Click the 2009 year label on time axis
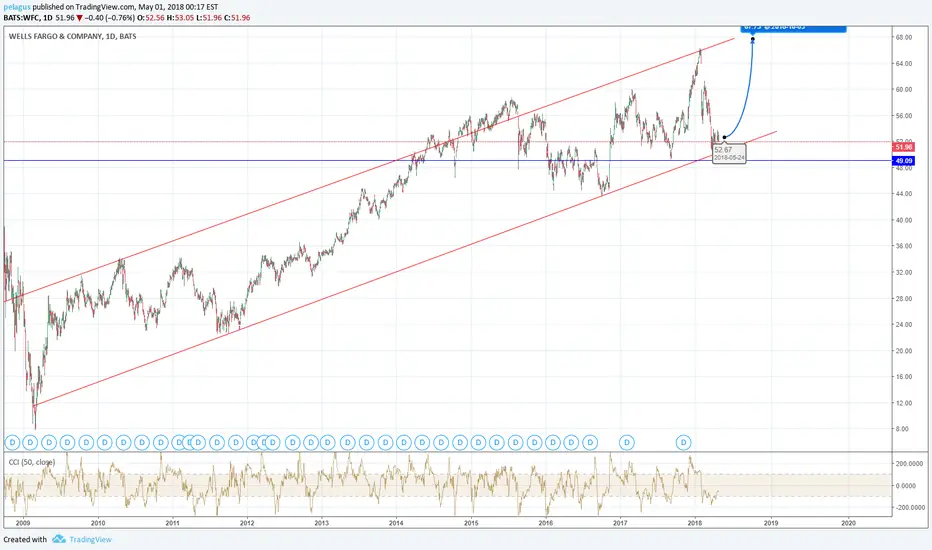This screenshot has height=550, width=932. [x=23, y=523]
